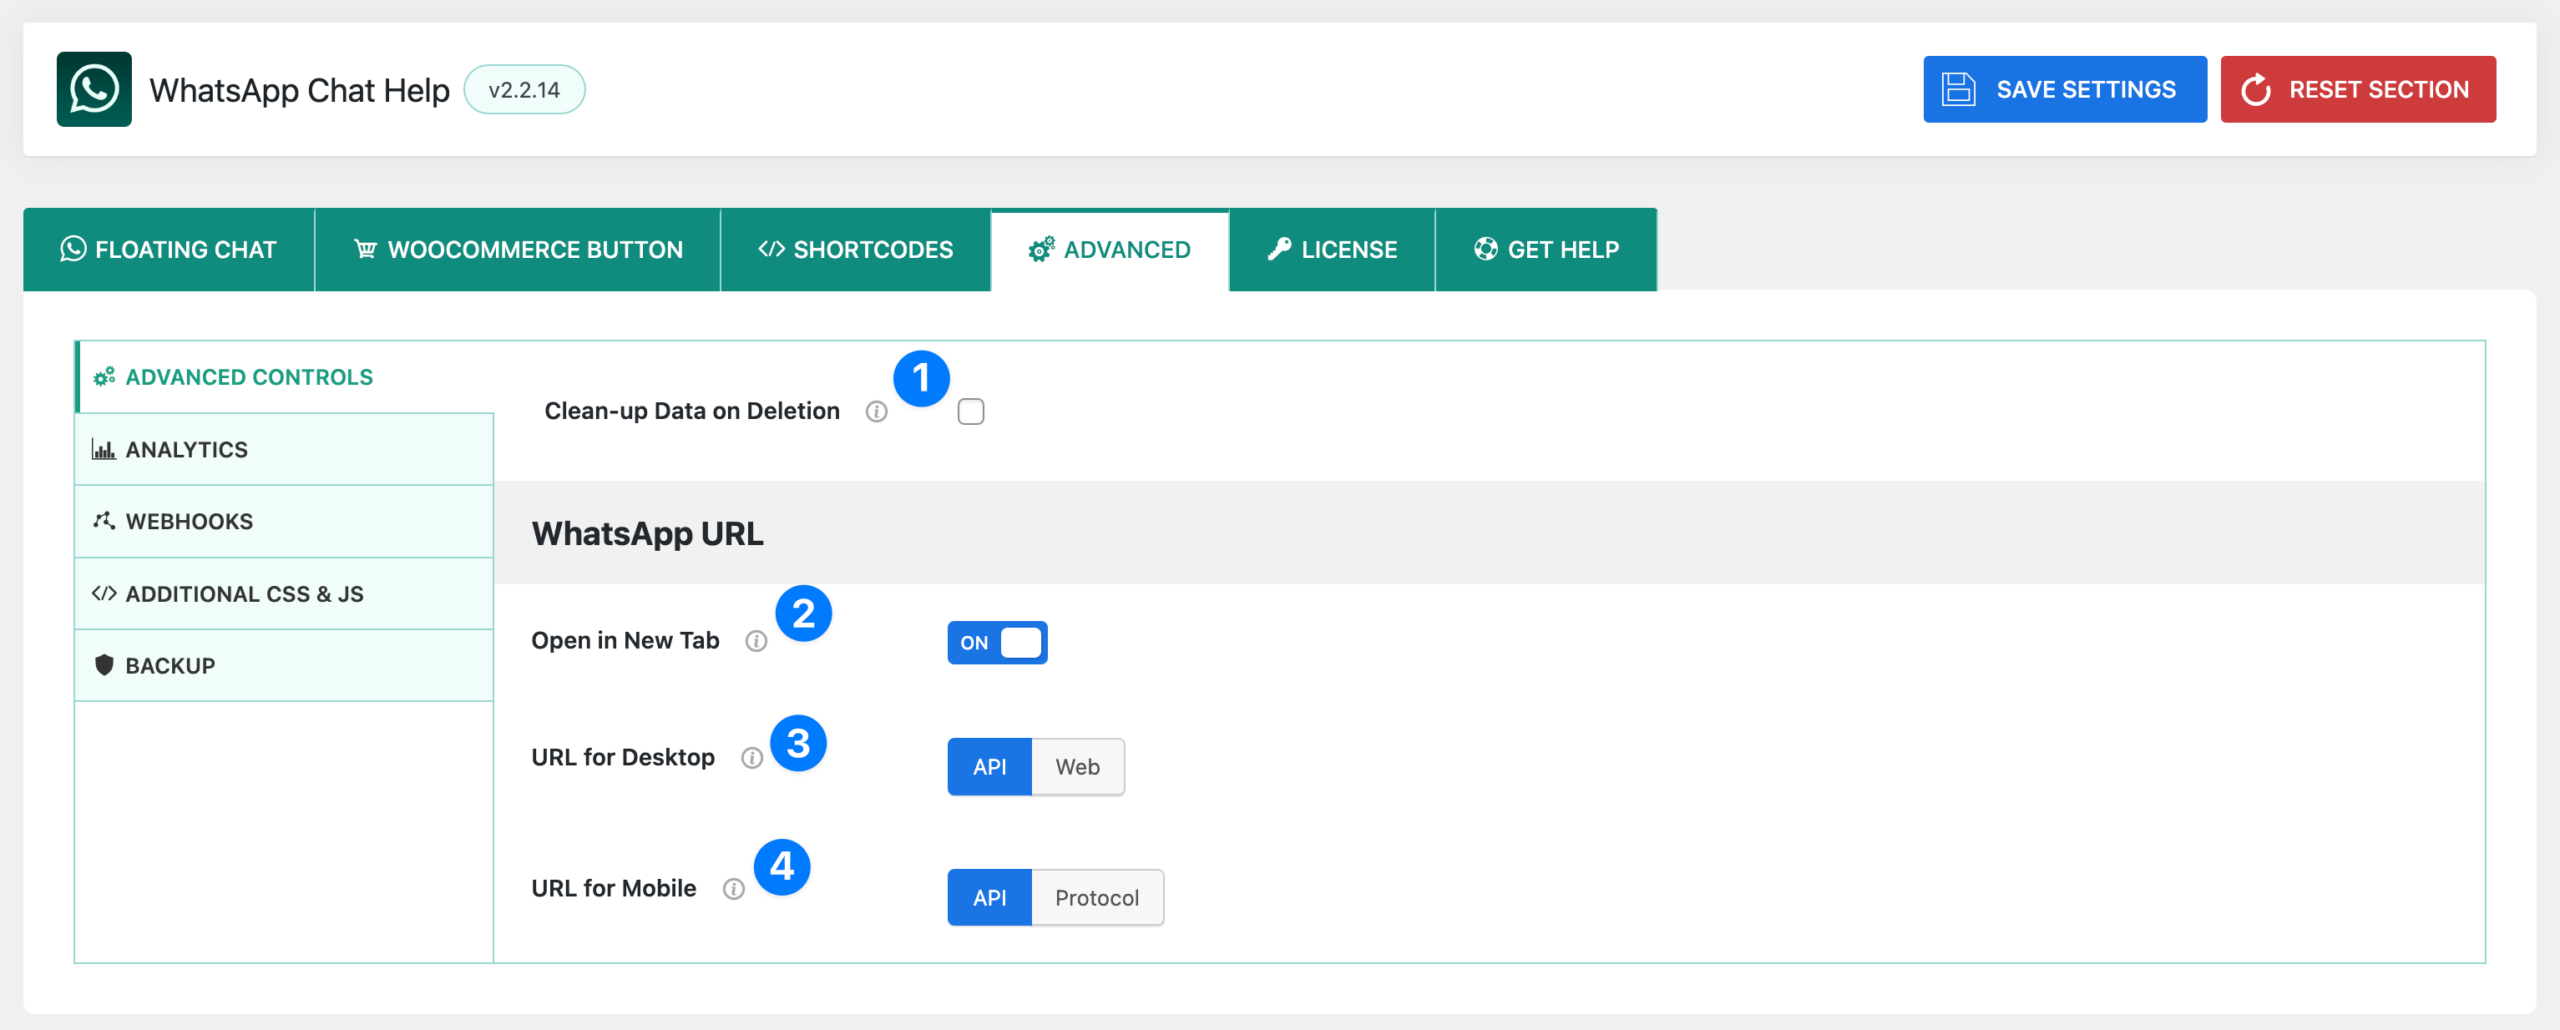The width and height of the screenshot is (2560, 1030).
Task: Toggle the Open in New Tab switch
Action: (997, 643)
